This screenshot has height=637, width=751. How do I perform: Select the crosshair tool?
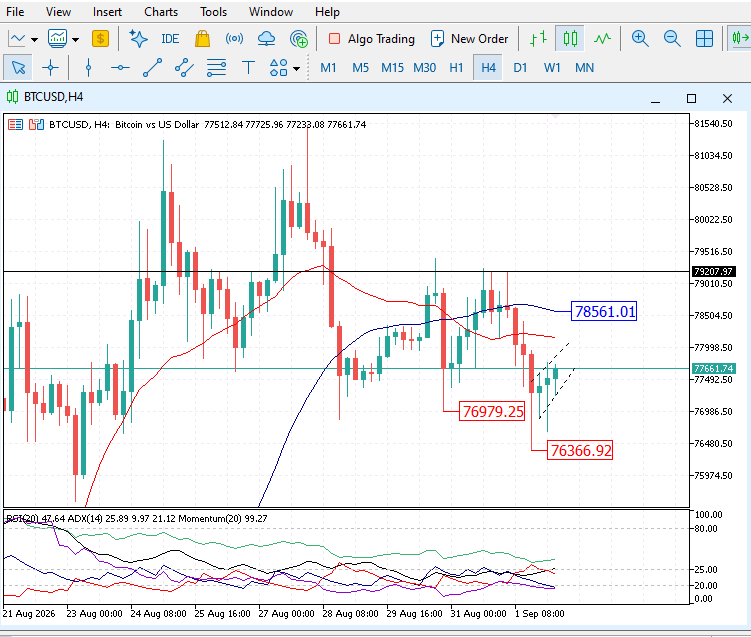[50, 68]
